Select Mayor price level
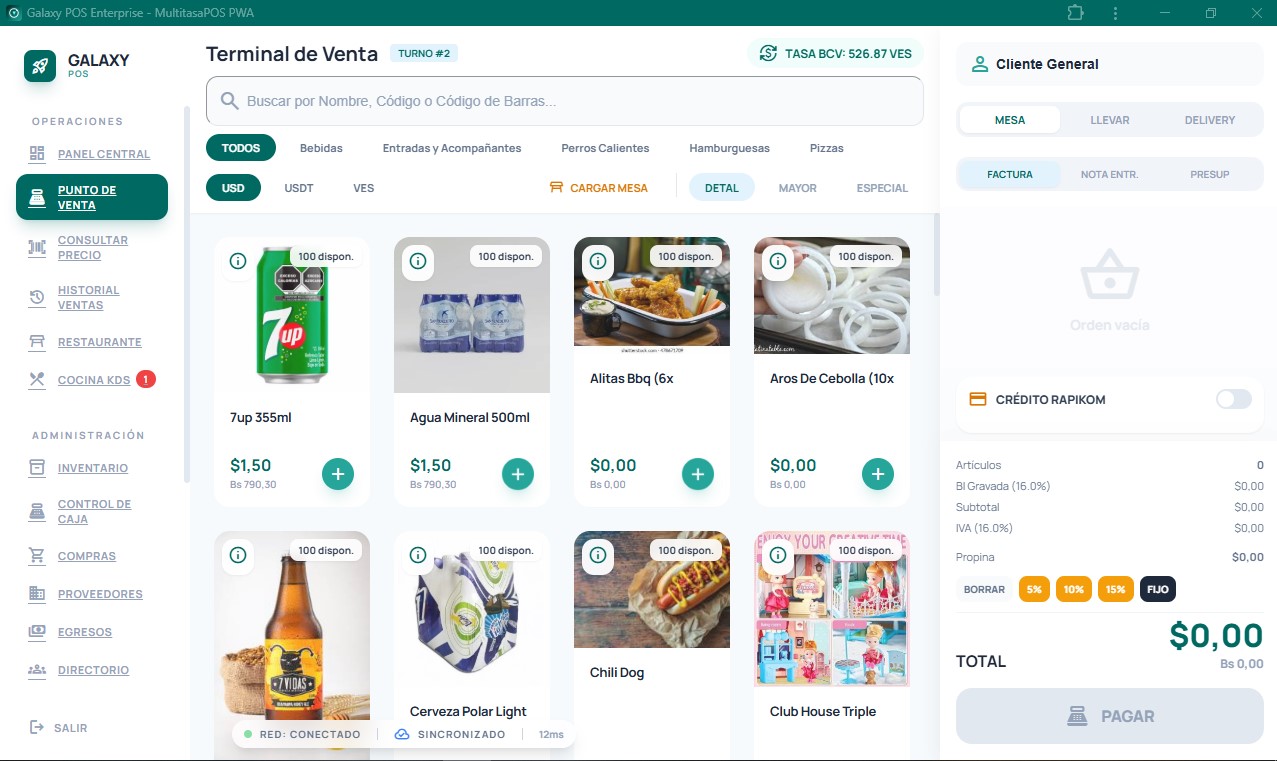 pos(798,188)
